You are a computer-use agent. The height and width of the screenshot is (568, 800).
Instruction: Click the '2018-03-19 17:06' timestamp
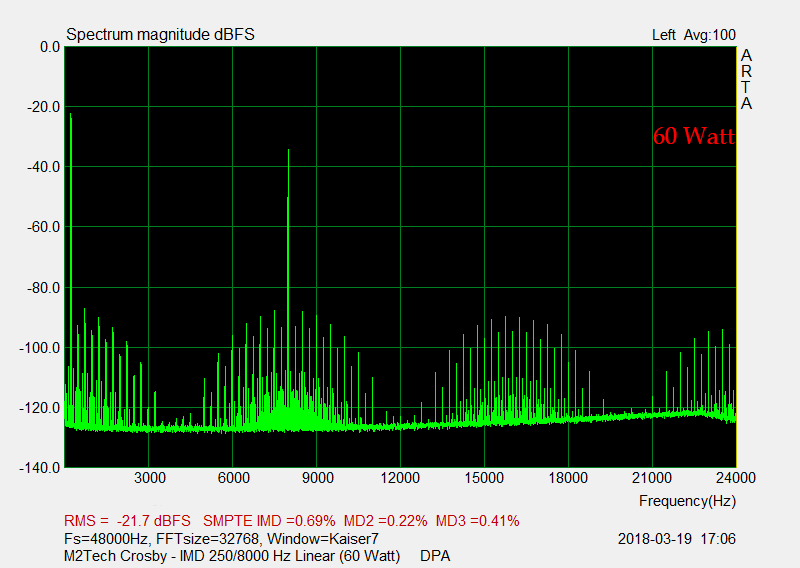pos(677,539)
